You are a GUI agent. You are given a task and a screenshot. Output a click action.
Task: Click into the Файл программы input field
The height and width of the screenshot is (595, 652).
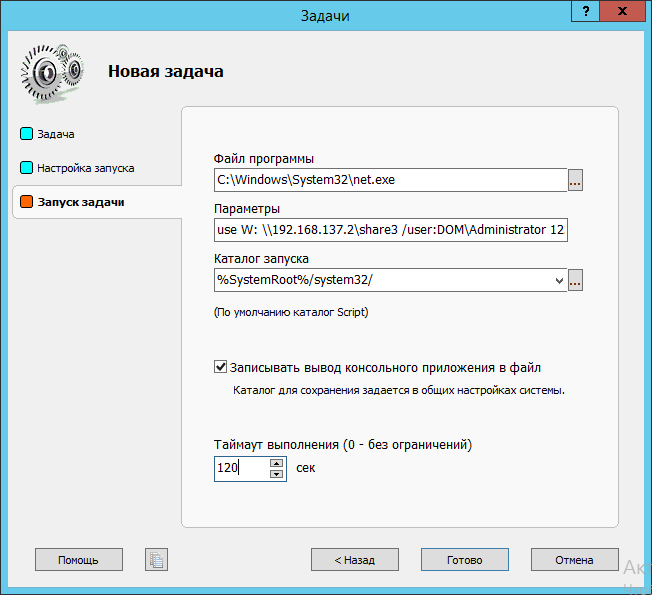pyautogui.click(x=390, y=180)
